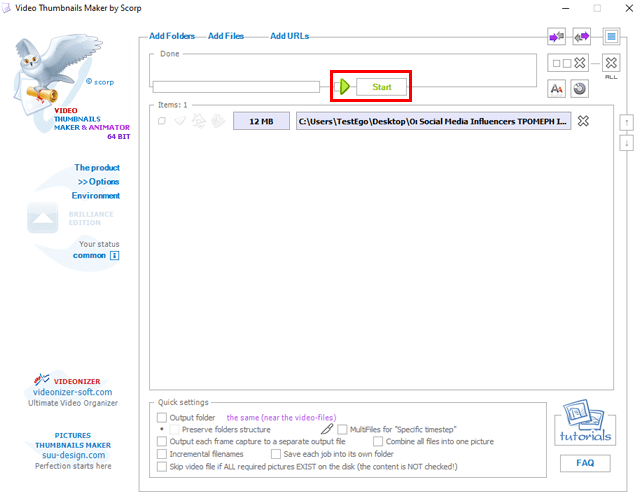Click the export icon with purple arrow on right
This screenshot has height=500, width=640.
coord(582,37)
